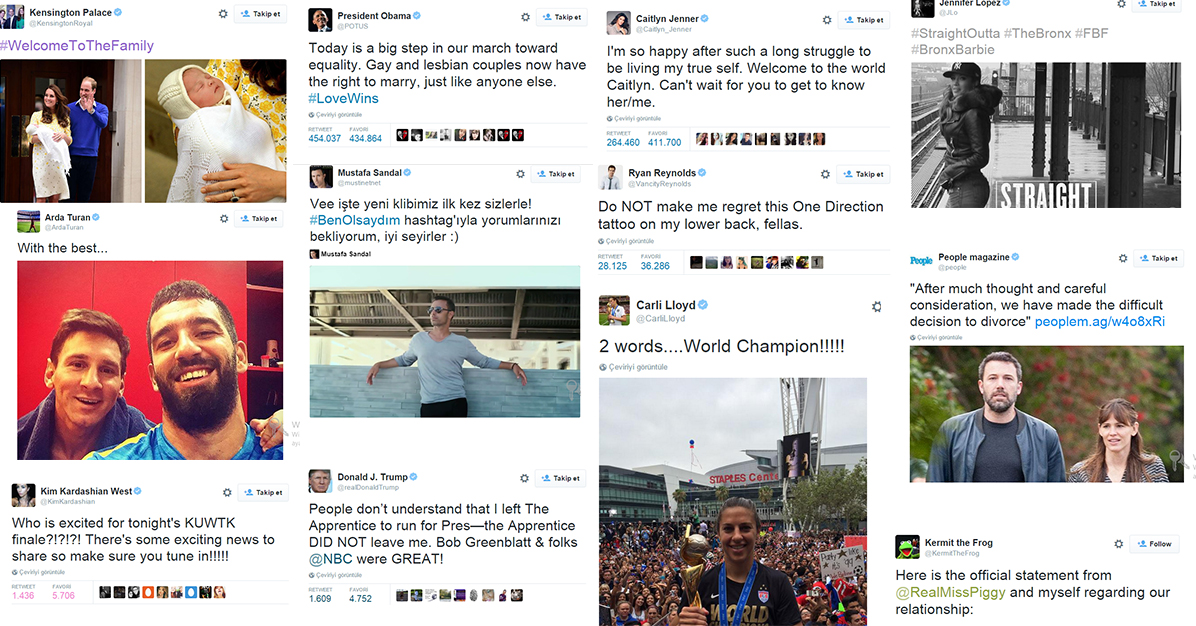Open Arda Turan's selfie photo

pyautogui.click(x=150, y=360)
